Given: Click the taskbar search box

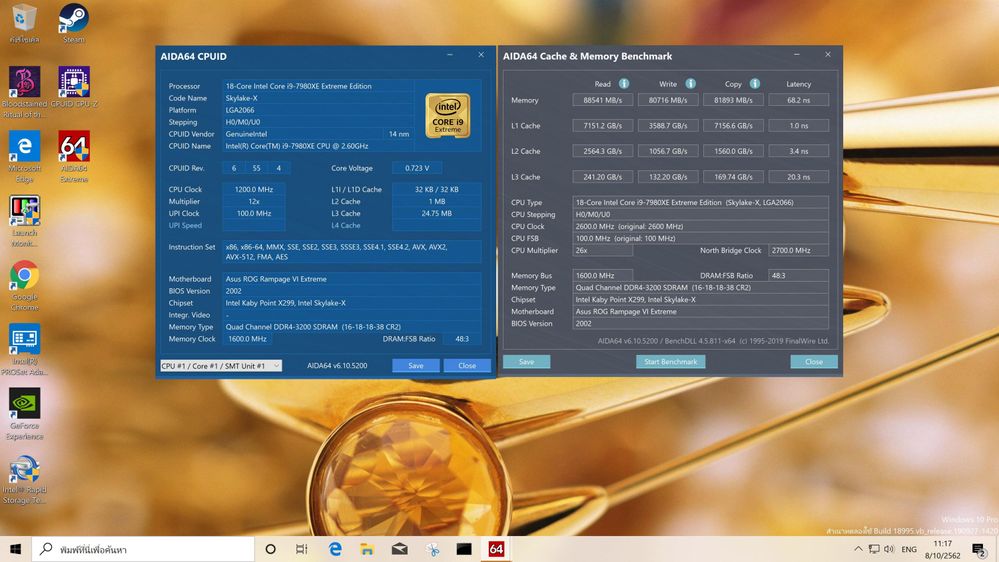Looking at the screenshot, I should (143, 549).
